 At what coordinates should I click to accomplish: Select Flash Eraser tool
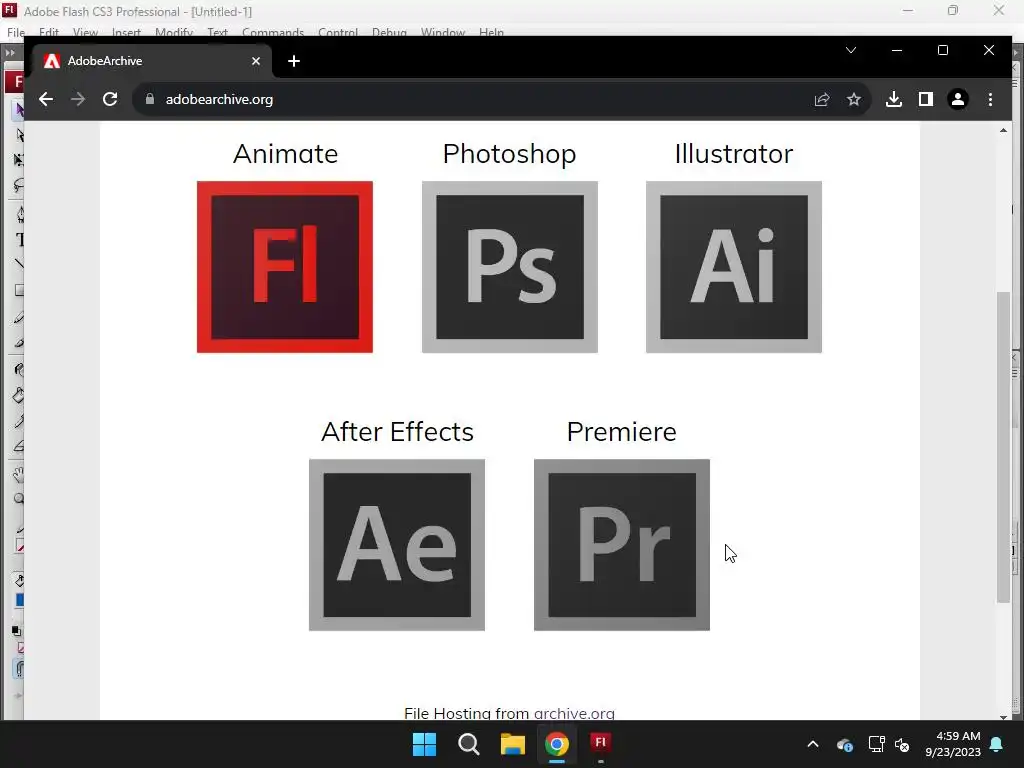point(19,447)
